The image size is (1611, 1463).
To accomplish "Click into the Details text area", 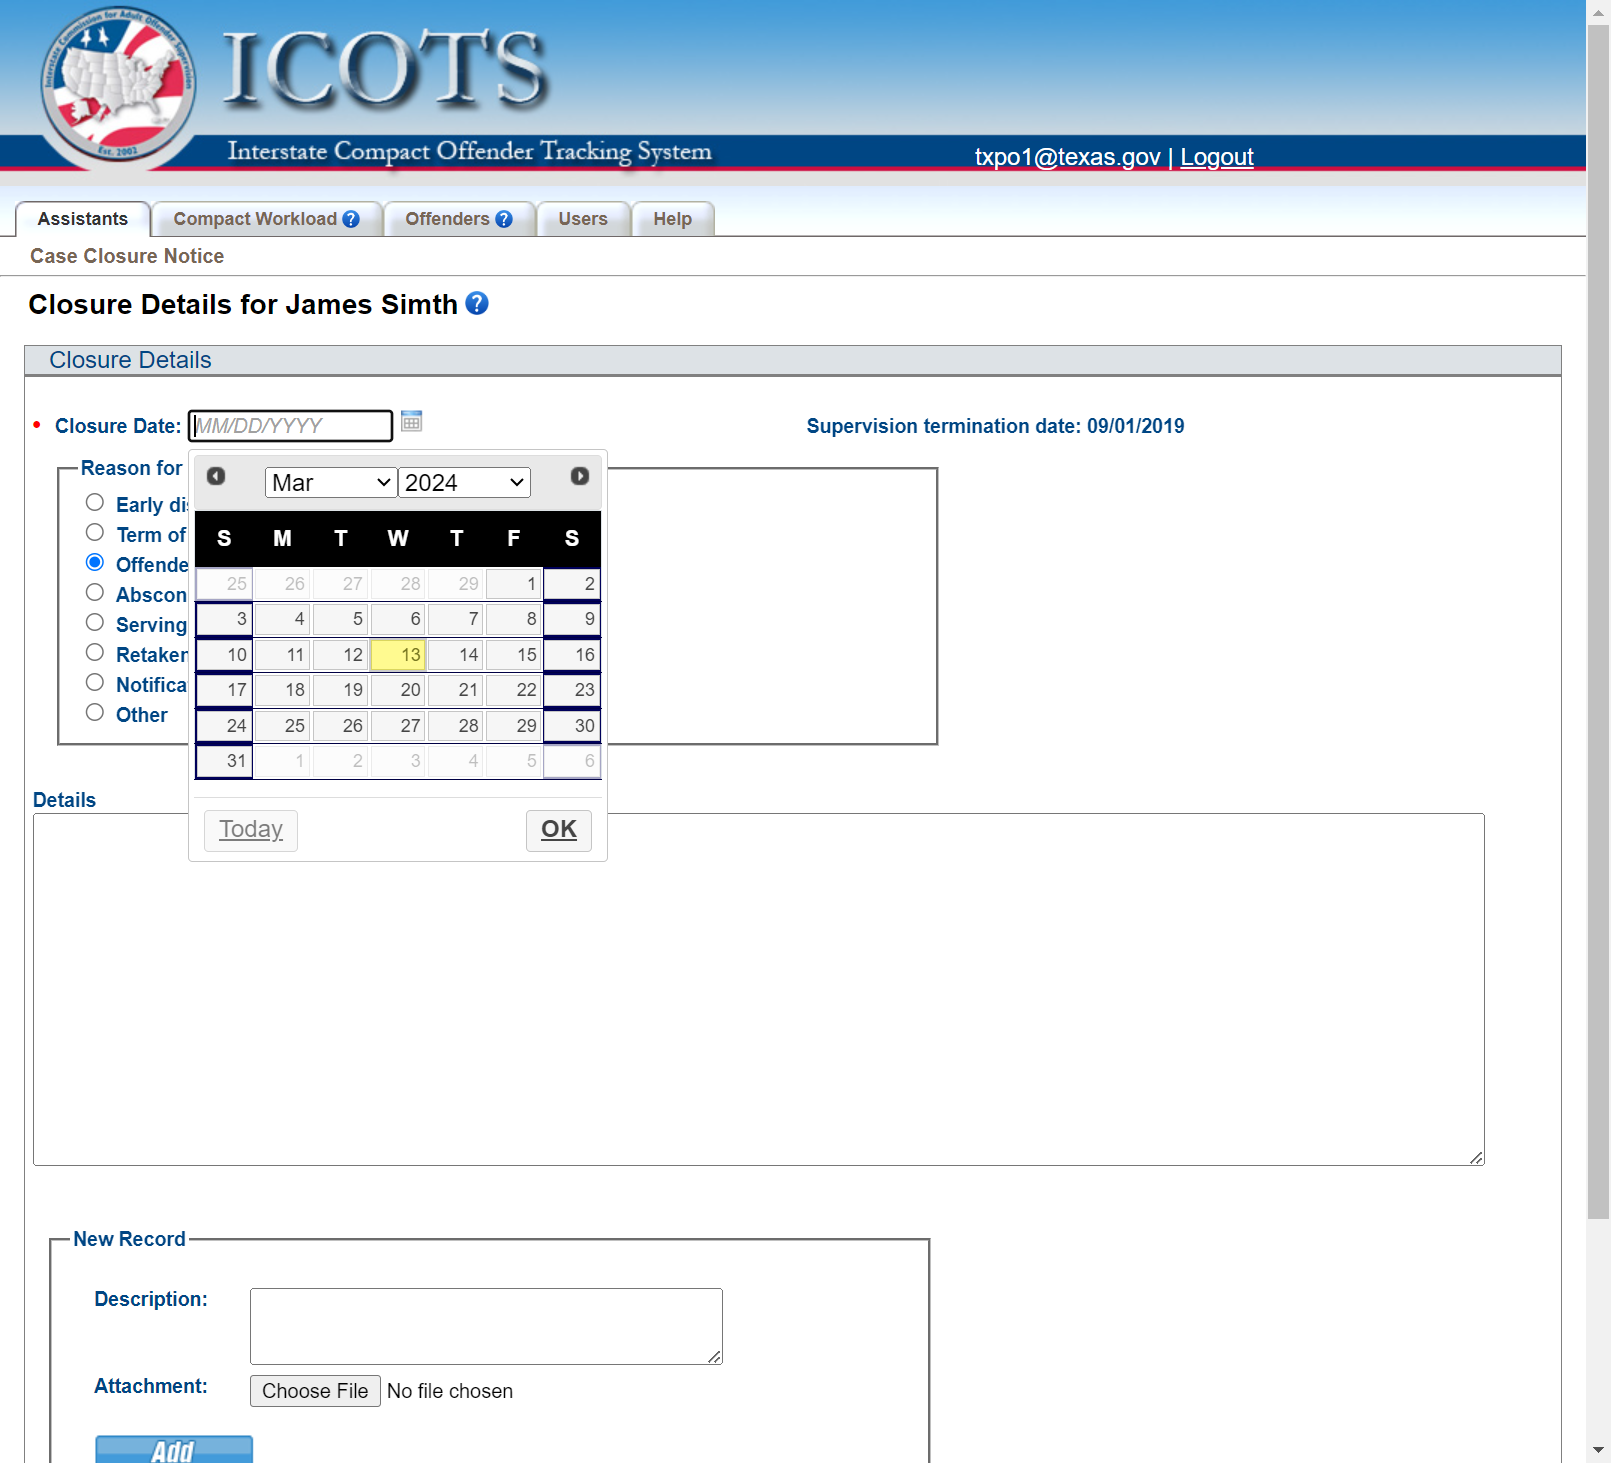I will [x=759, y=989].
